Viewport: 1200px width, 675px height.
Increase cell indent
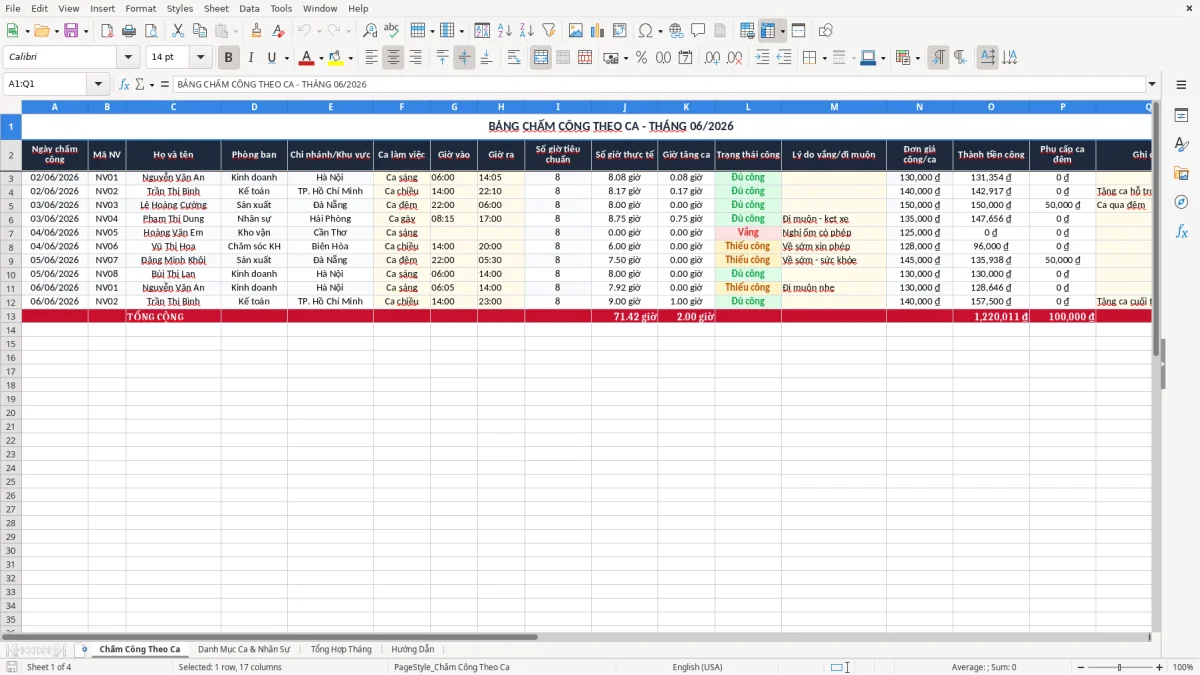pyautogui.click(x=762, y=58)
